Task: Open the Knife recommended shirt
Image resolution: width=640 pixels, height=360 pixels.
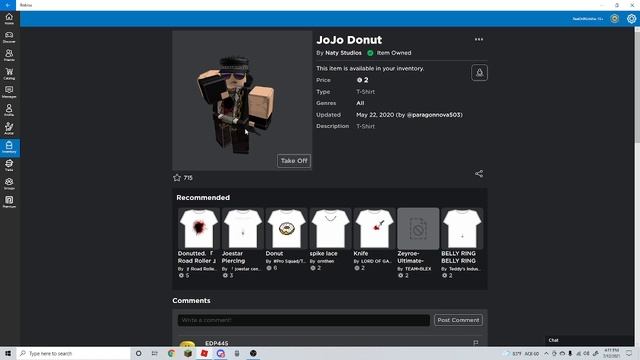Action: coord(374,240)
